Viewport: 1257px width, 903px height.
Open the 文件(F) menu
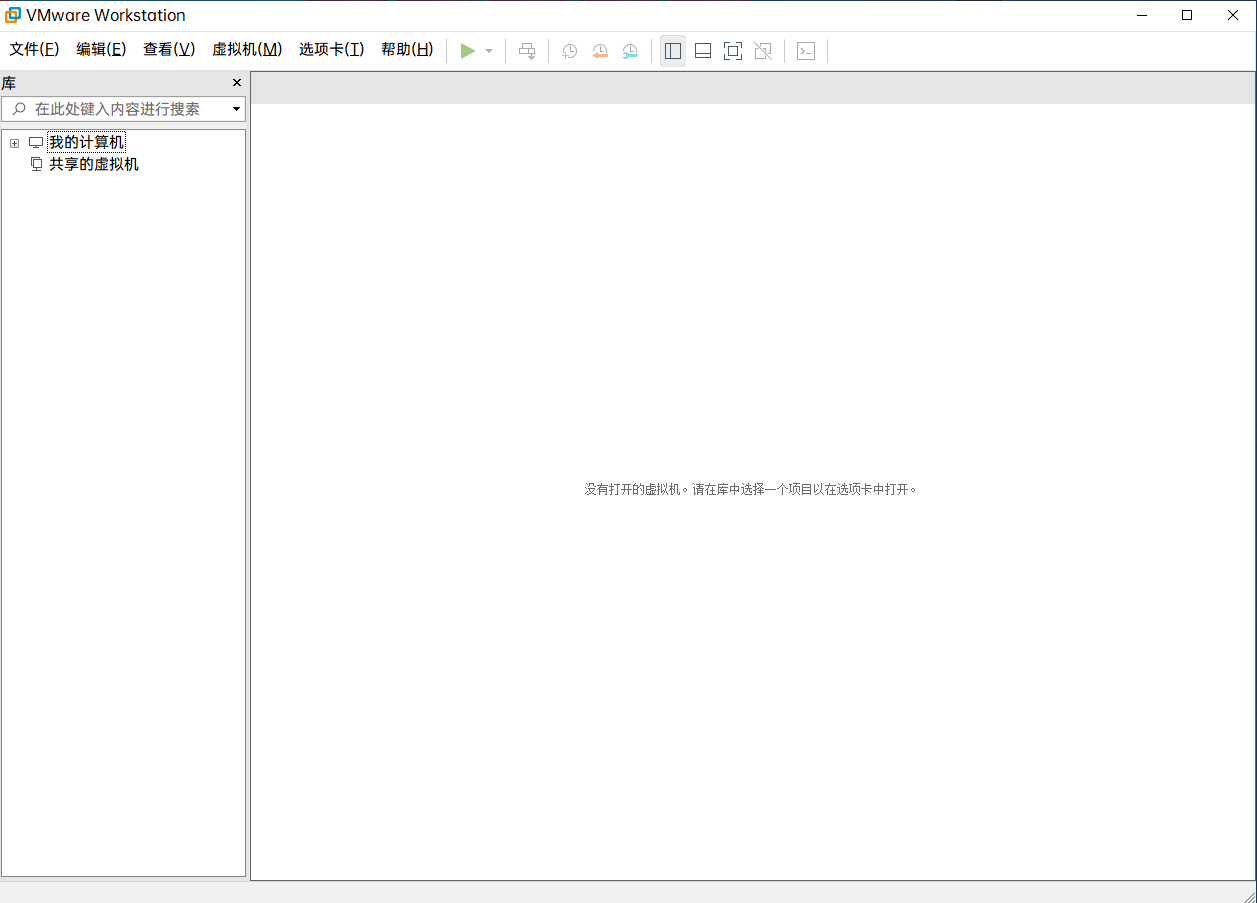tap(34, 49)
